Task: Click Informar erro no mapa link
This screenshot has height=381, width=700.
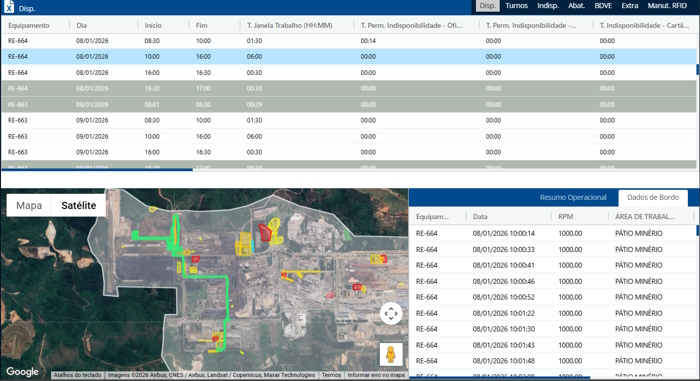Action: (x=376, y=375)
